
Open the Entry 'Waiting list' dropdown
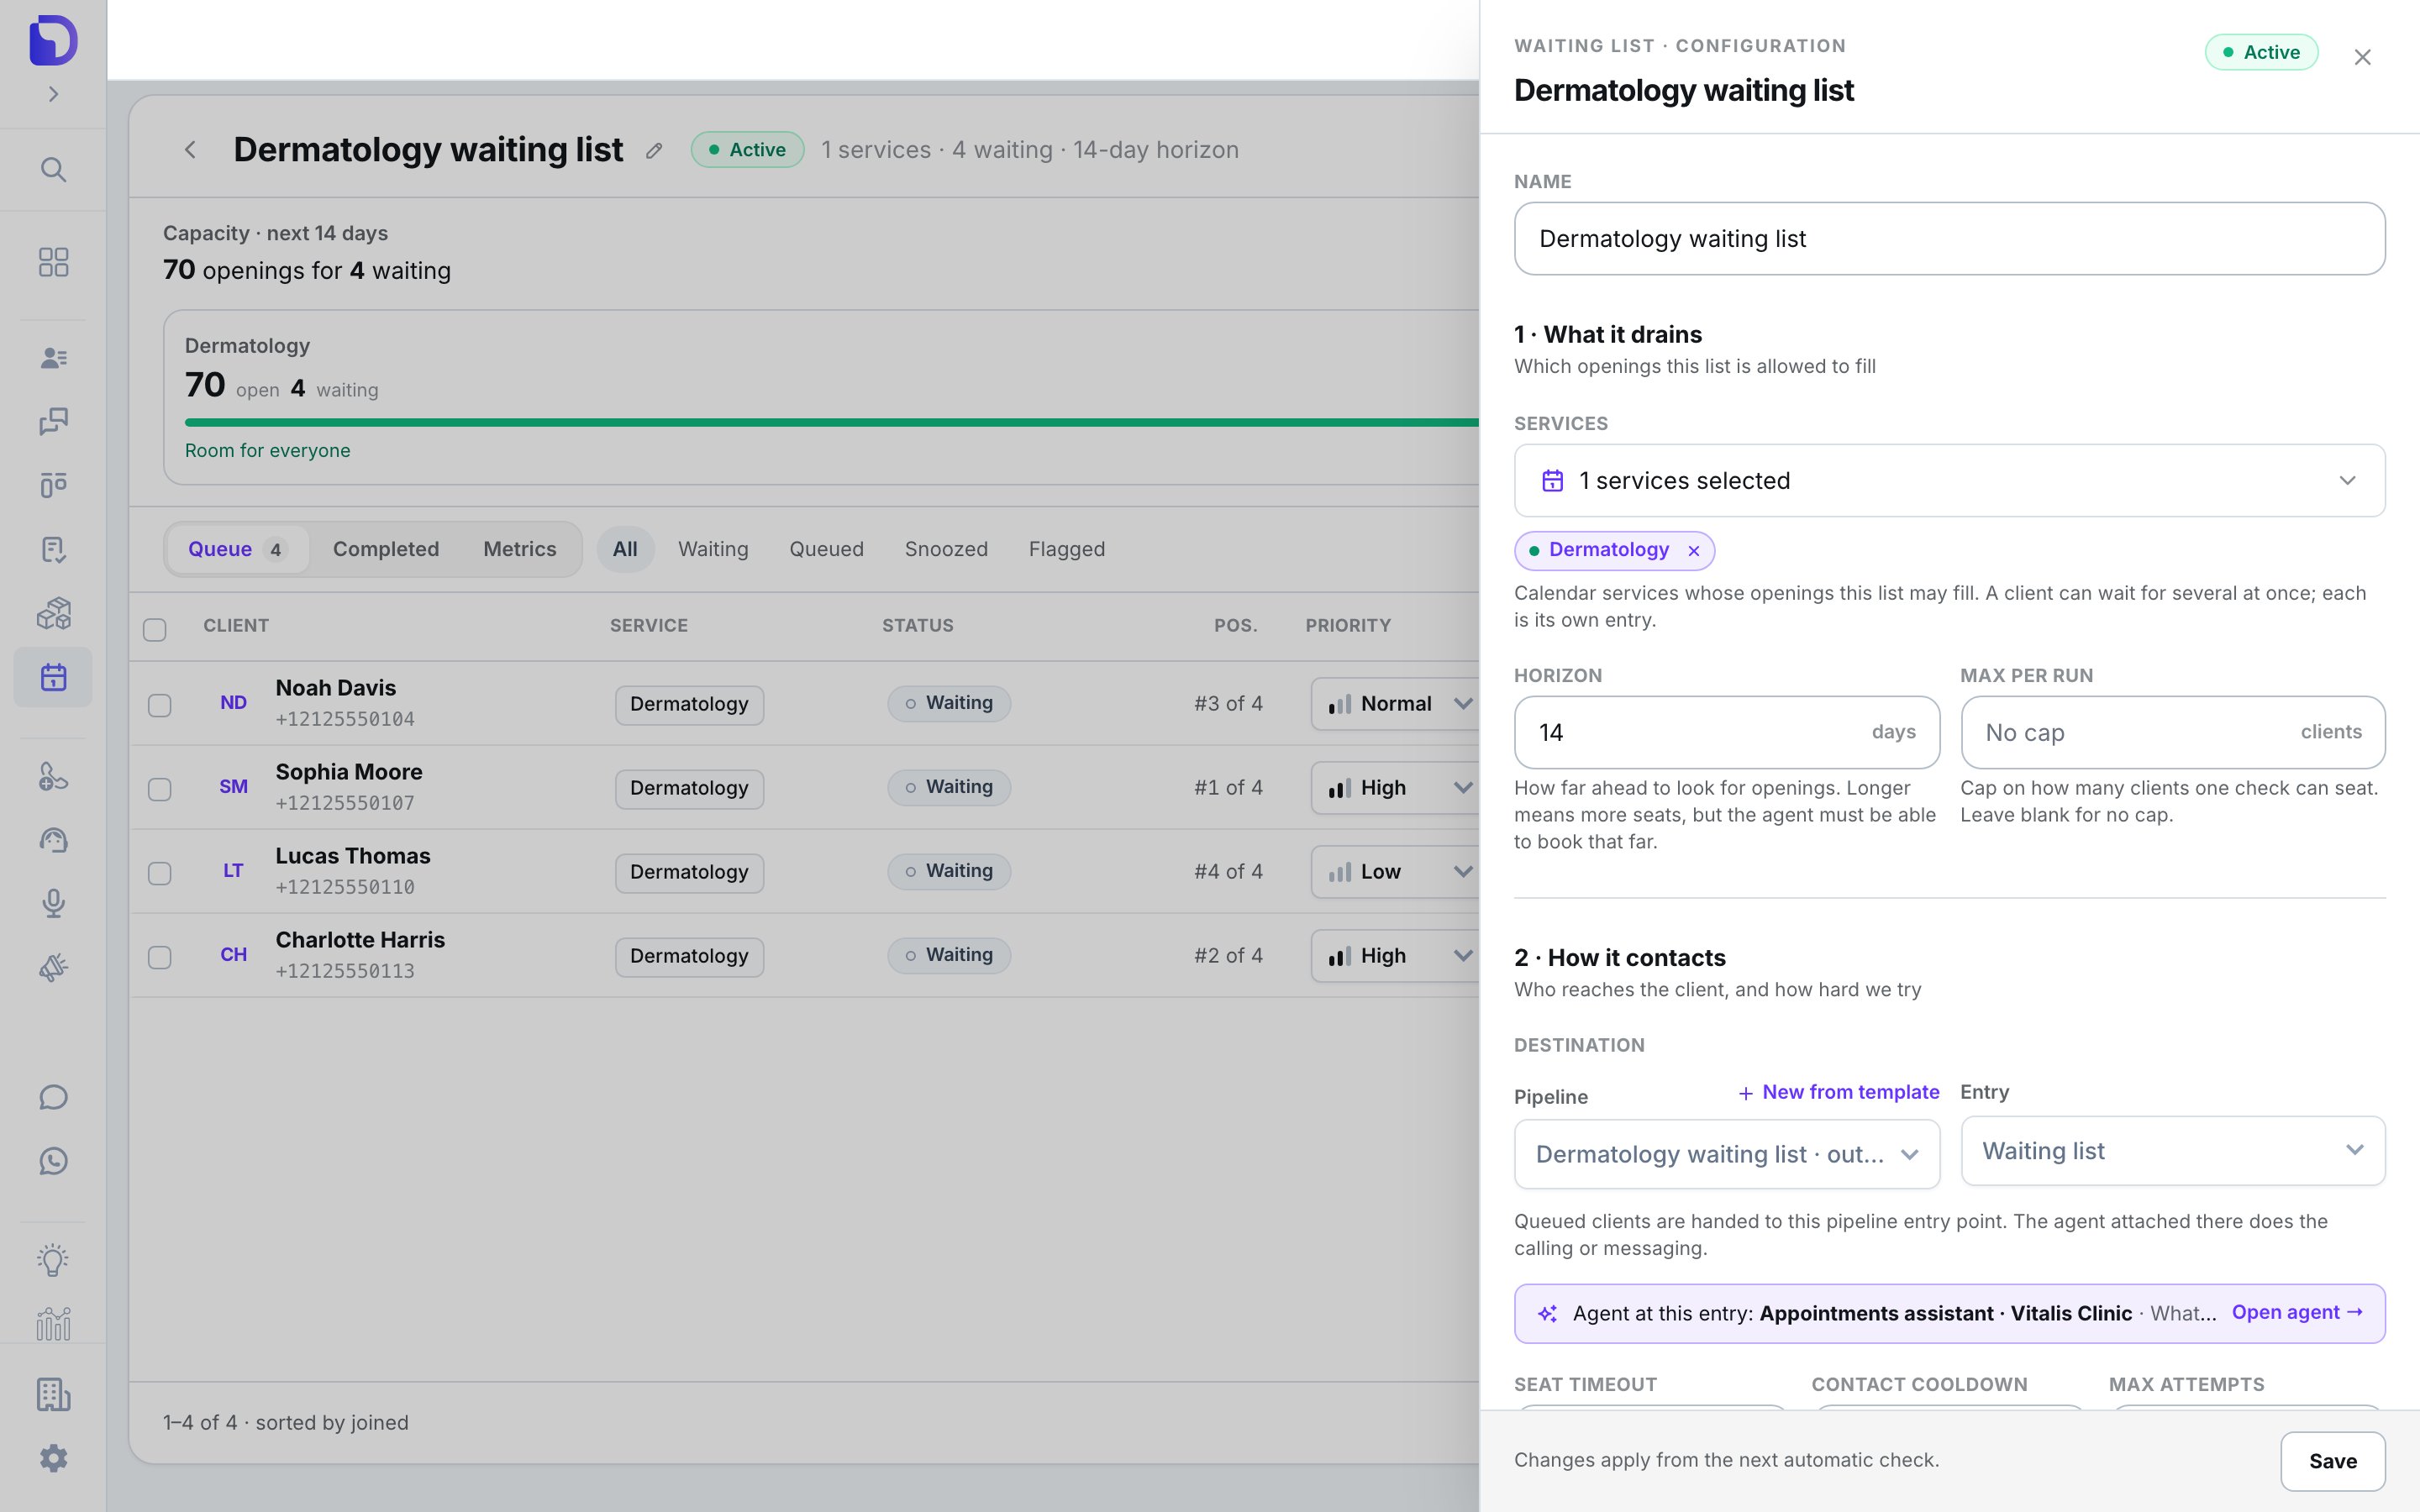click(2172, 1151)
